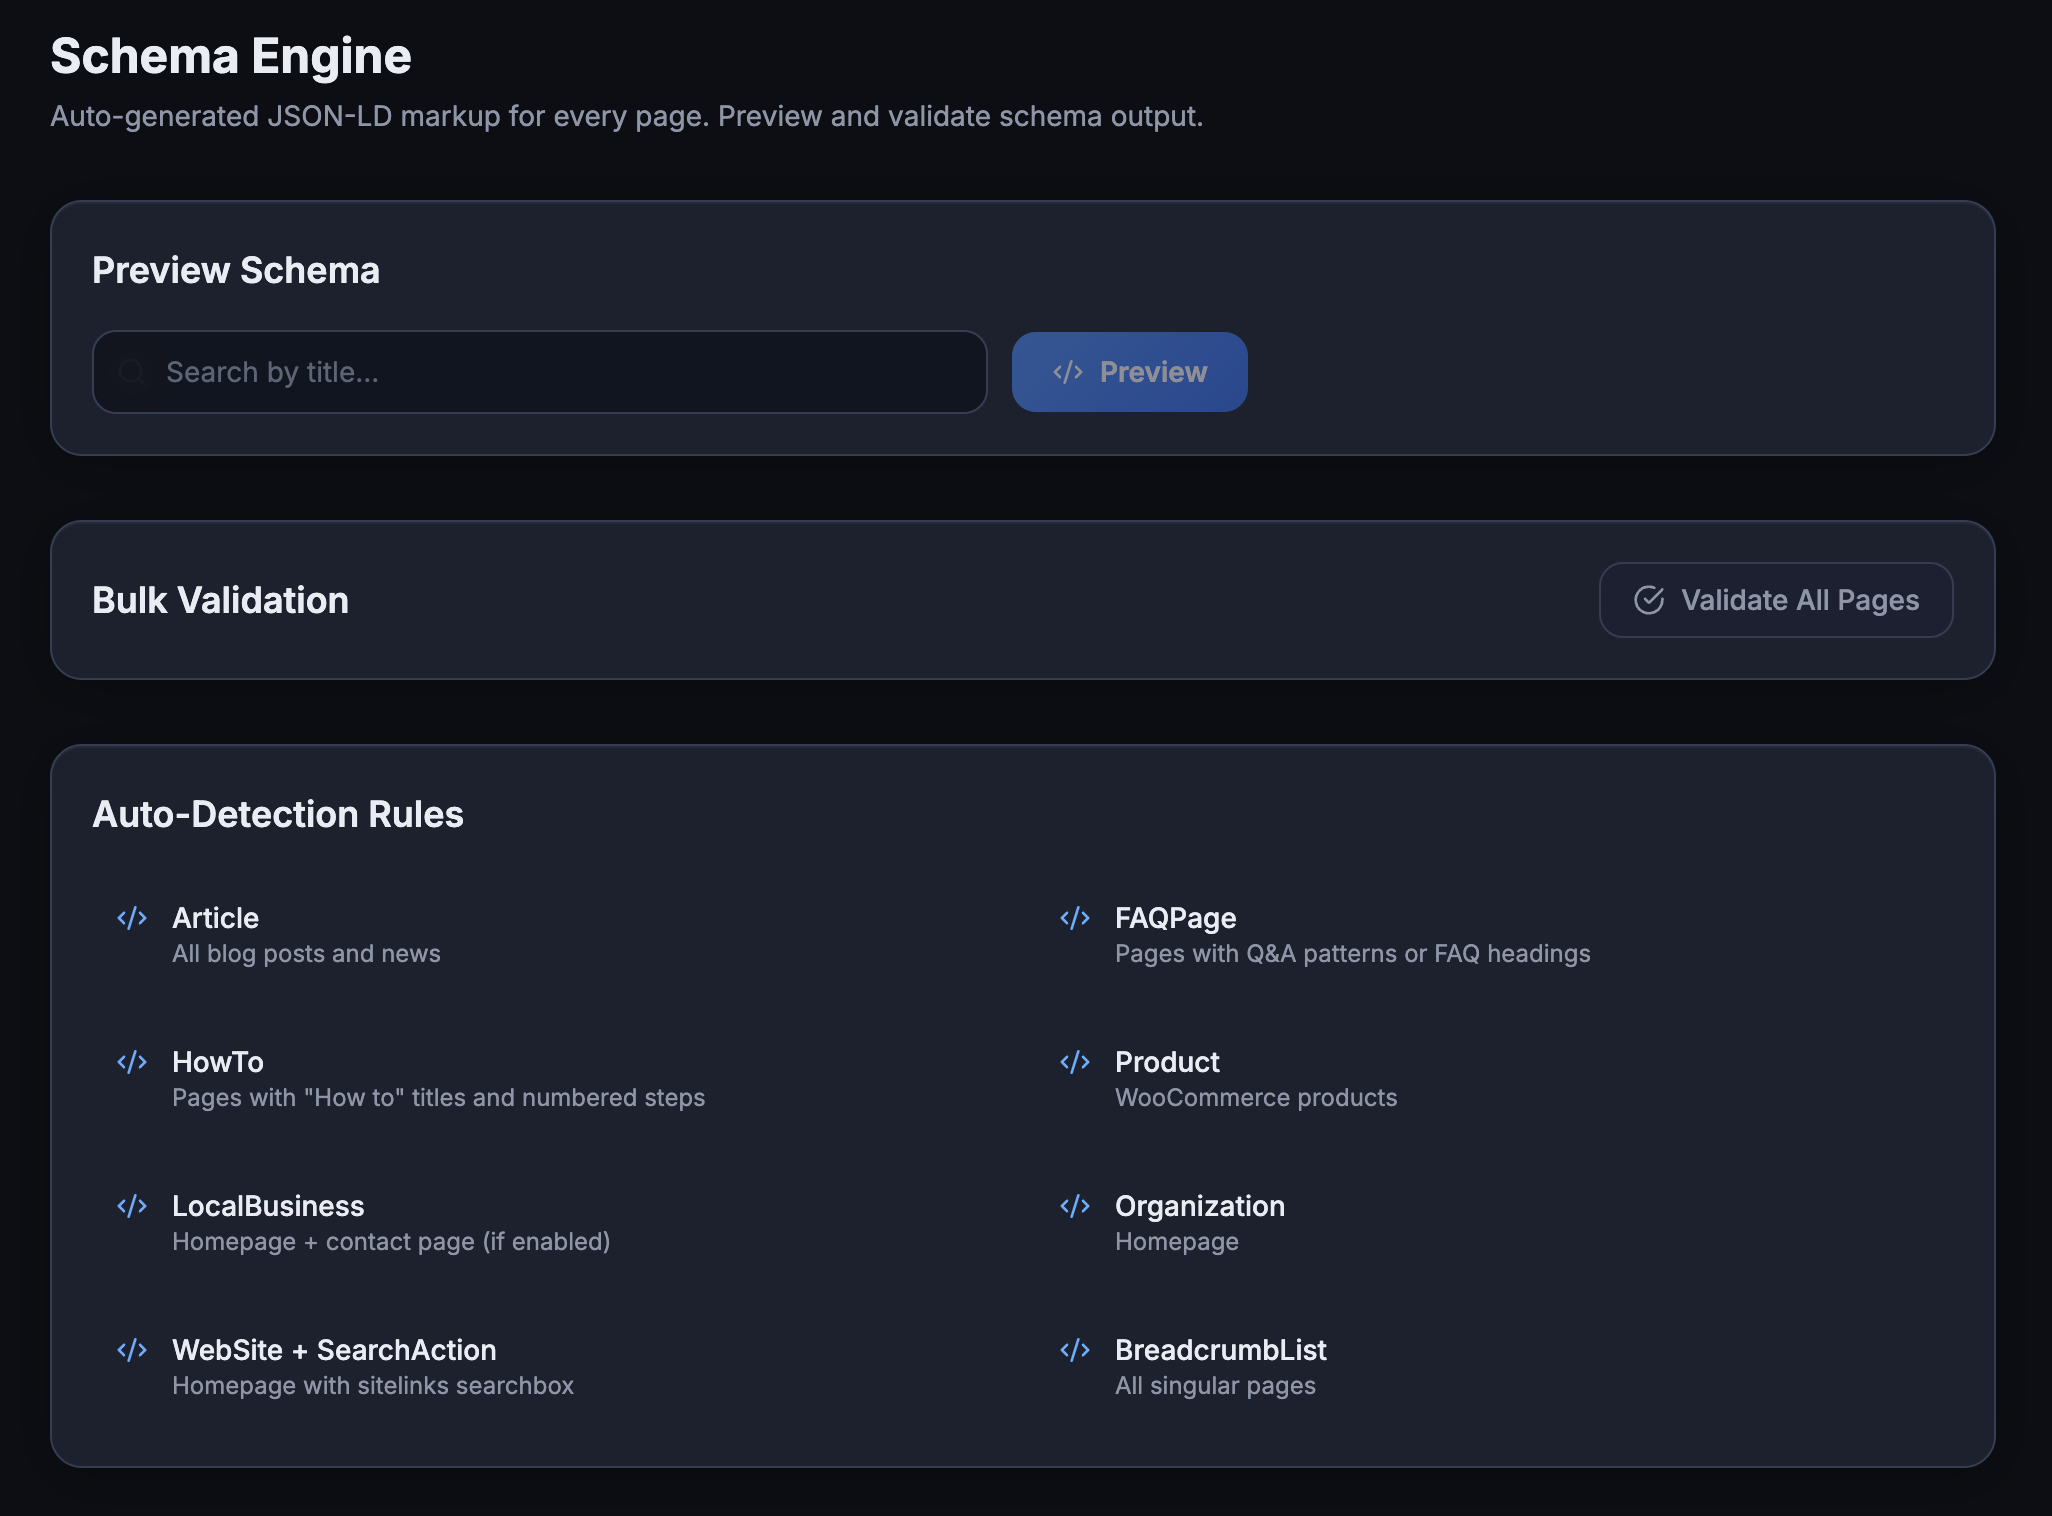Click the code icon beside Article rule
Image resolution: width=2052 pixels, height=1516 pixels.
(x=132, y=918)
